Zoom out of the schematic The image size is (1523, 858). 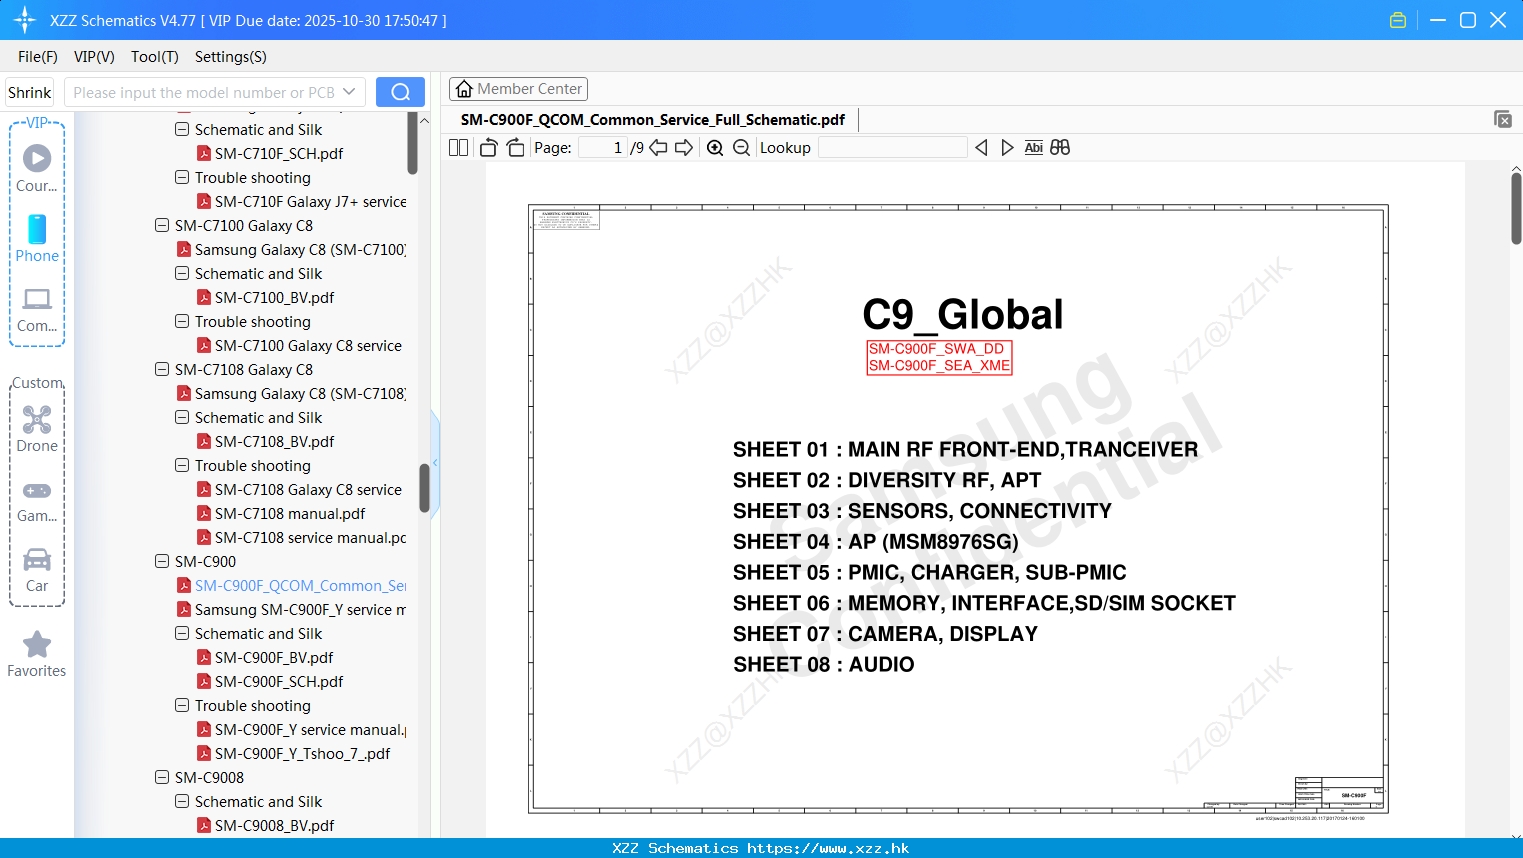pyautogui.click(x=741, y=148)
